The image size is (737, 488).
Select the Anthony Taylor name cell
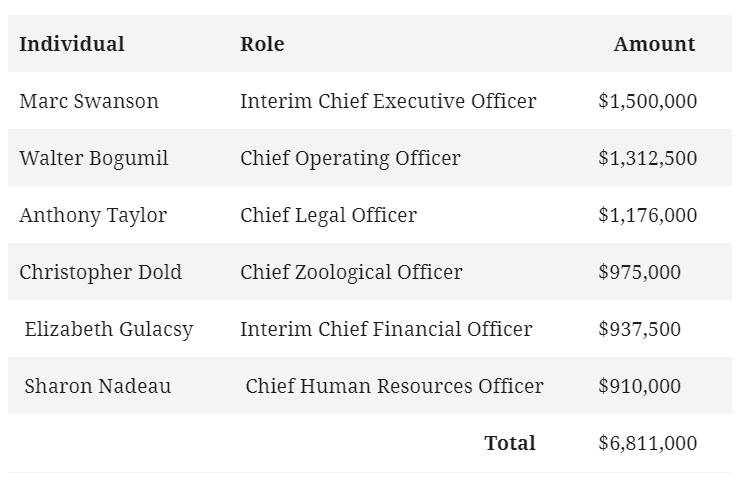[93, 215]
